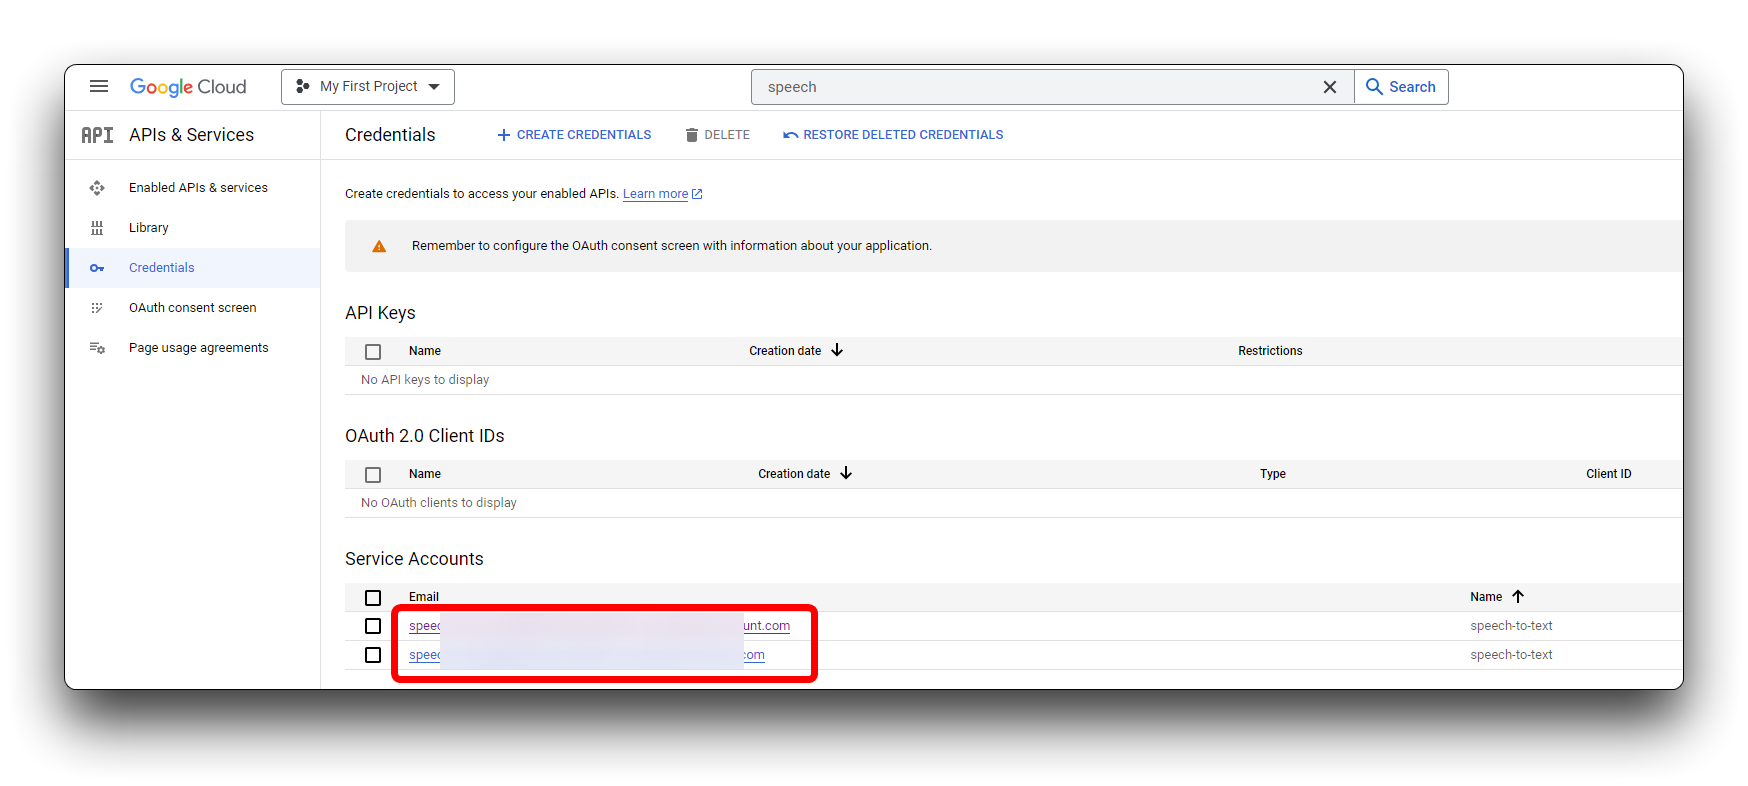Click 'No OAuth clients to display' text
This screenshot has width=1748, height=786.
pyautogui.click(x=439, y=503)
